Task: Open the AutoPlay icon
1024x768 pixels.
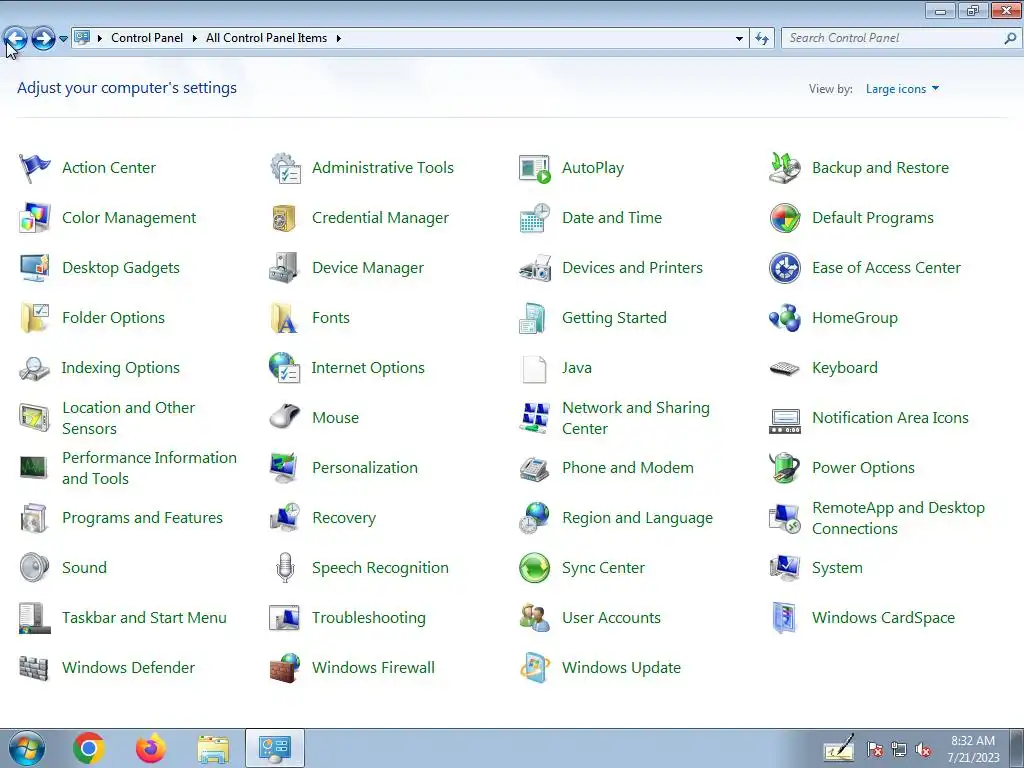Action: point(534,168)
